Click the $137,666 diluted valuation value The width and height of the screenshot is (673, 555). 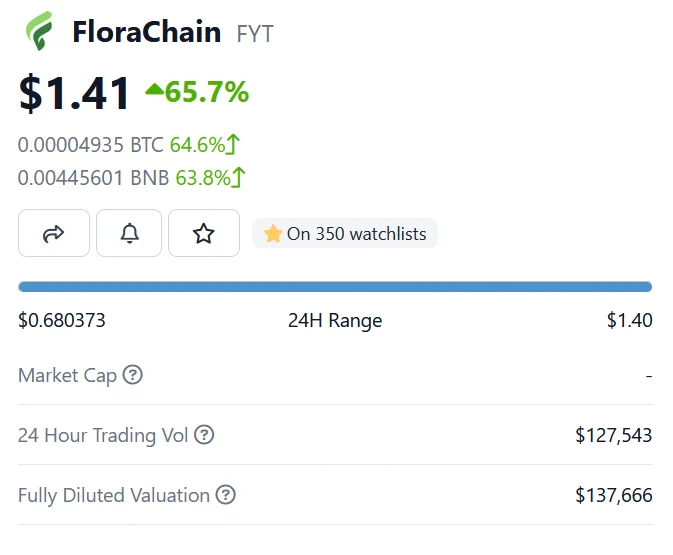tap(614, 495)
